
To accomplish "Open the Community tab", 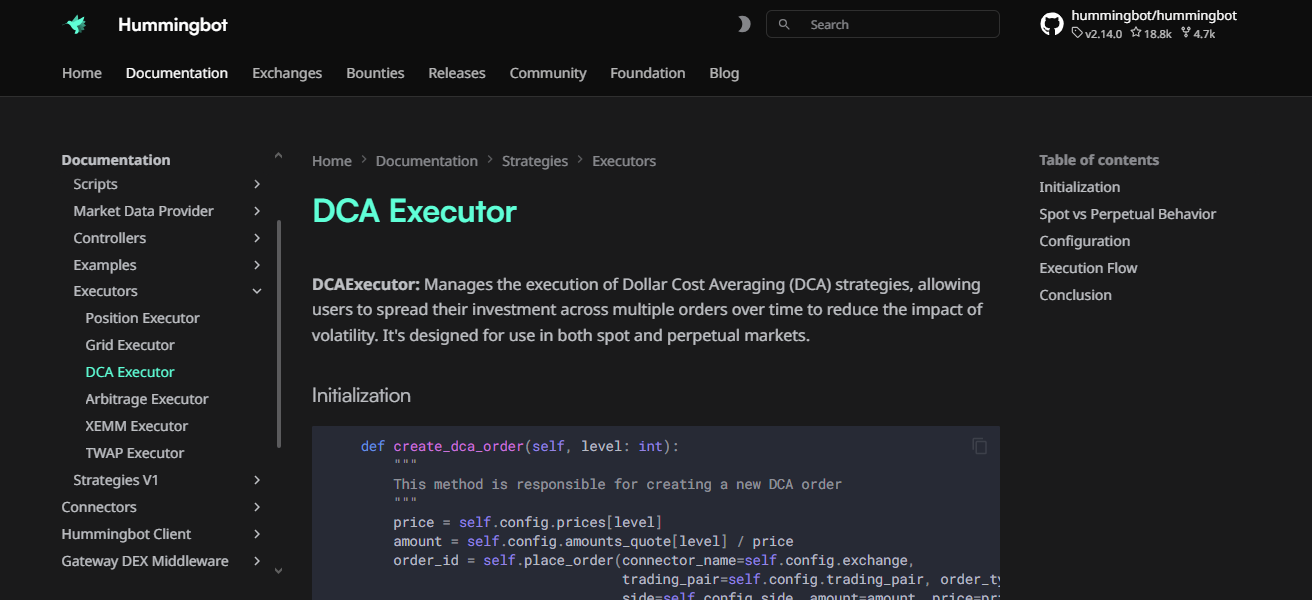I will (548, 73).
